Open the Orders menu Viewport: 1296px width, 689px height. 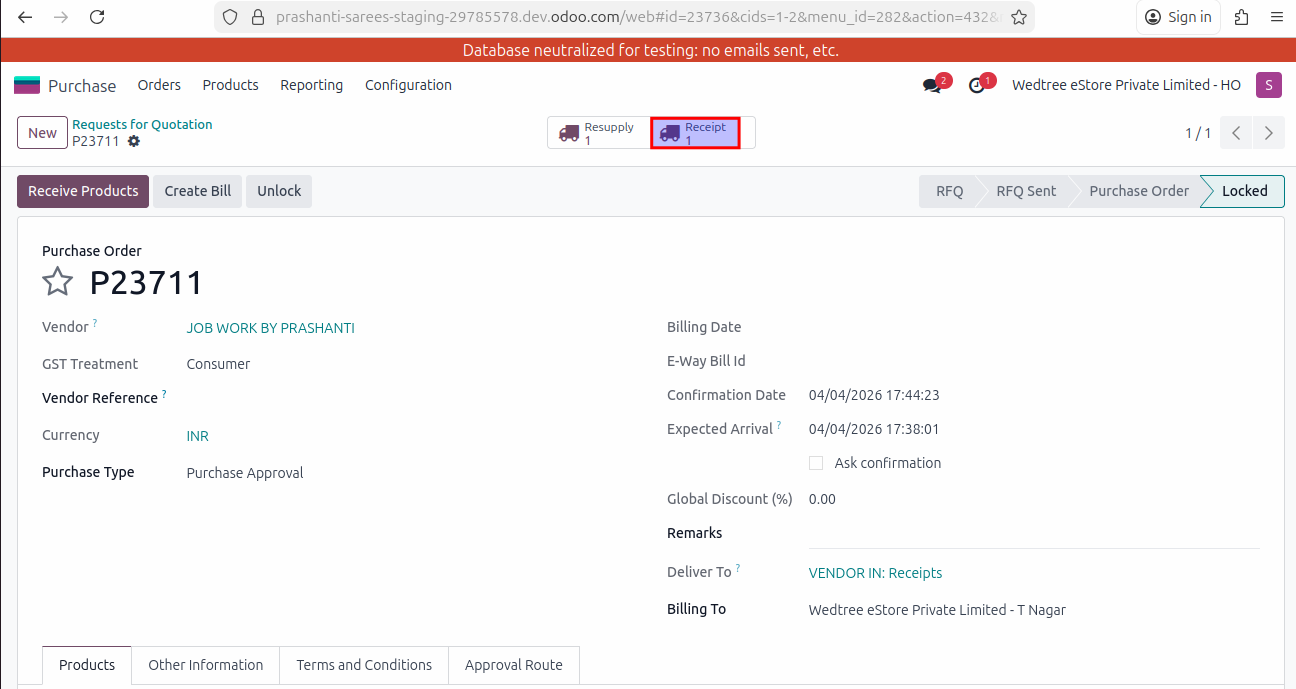pyautogui.click(x=159, y=85)
